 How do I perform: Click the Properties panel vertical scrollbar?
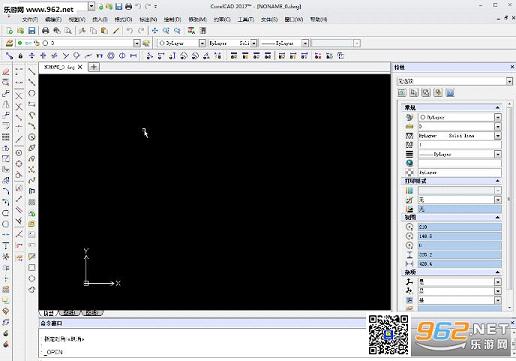[x=509, y=205]
